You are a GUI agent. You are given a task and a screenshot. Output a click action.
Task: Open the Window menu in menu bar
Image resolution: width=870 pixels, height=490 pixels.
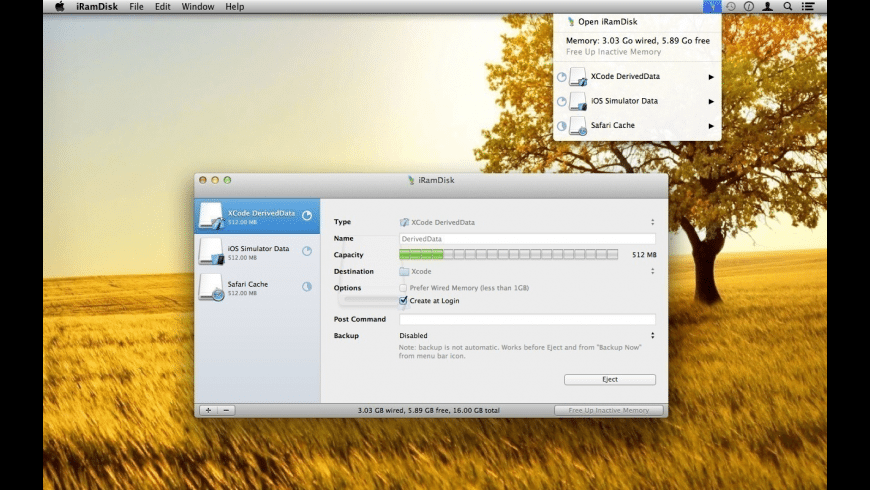197,7
